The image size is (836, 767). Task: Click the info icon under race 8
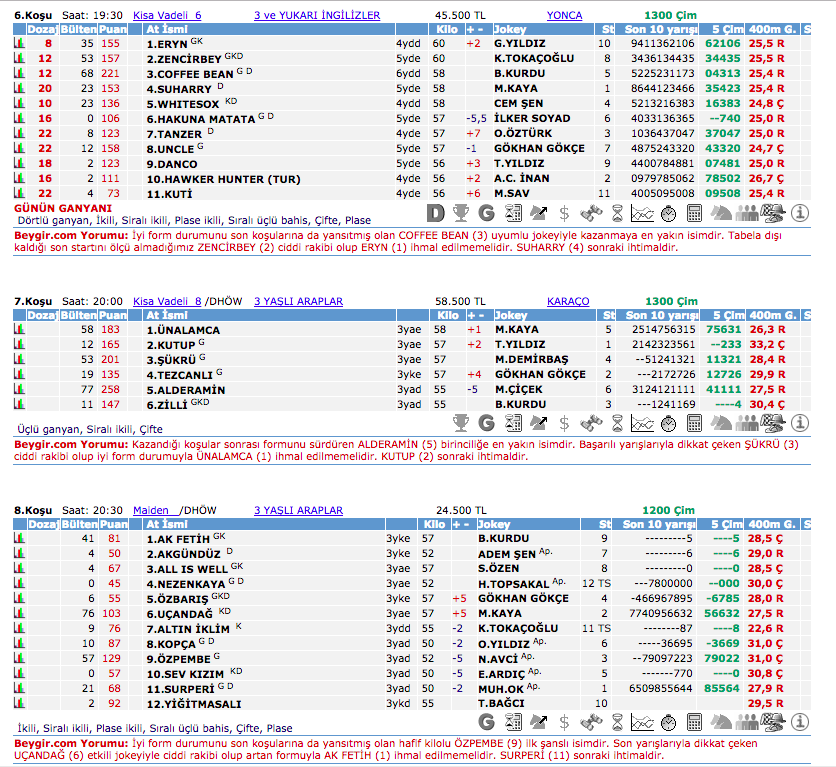pyautogui.click(x=800, y=721)
